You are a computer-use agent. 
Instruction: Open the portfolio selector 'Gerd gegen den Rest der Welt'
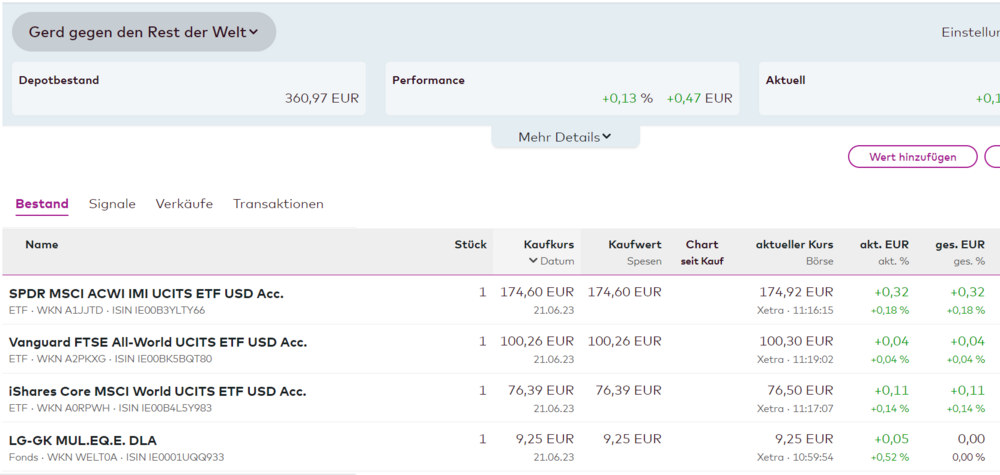pos(143,32)
